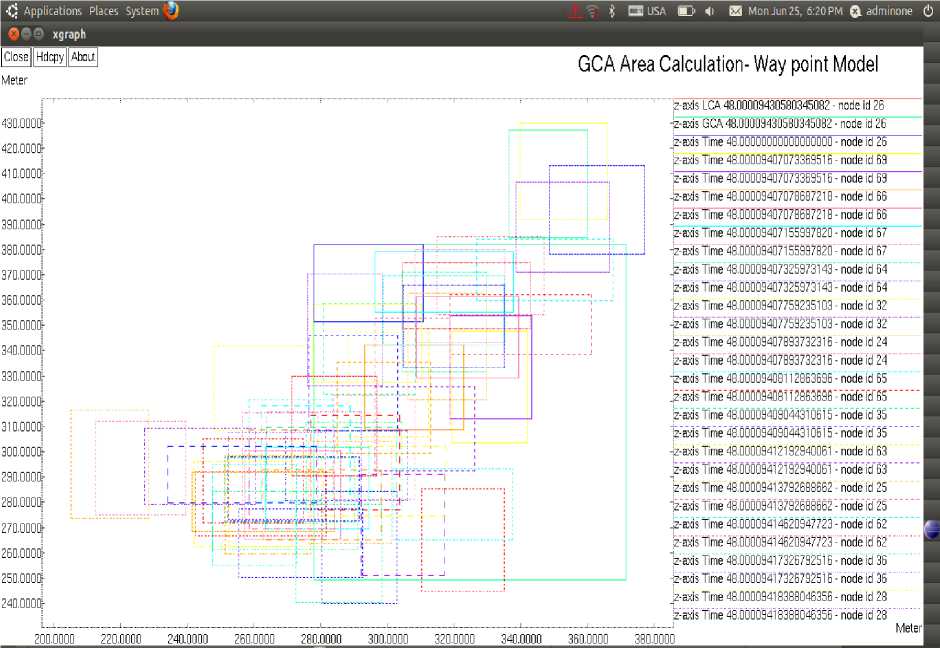
Task: Open the Places menu
Action: coord(103,11)
